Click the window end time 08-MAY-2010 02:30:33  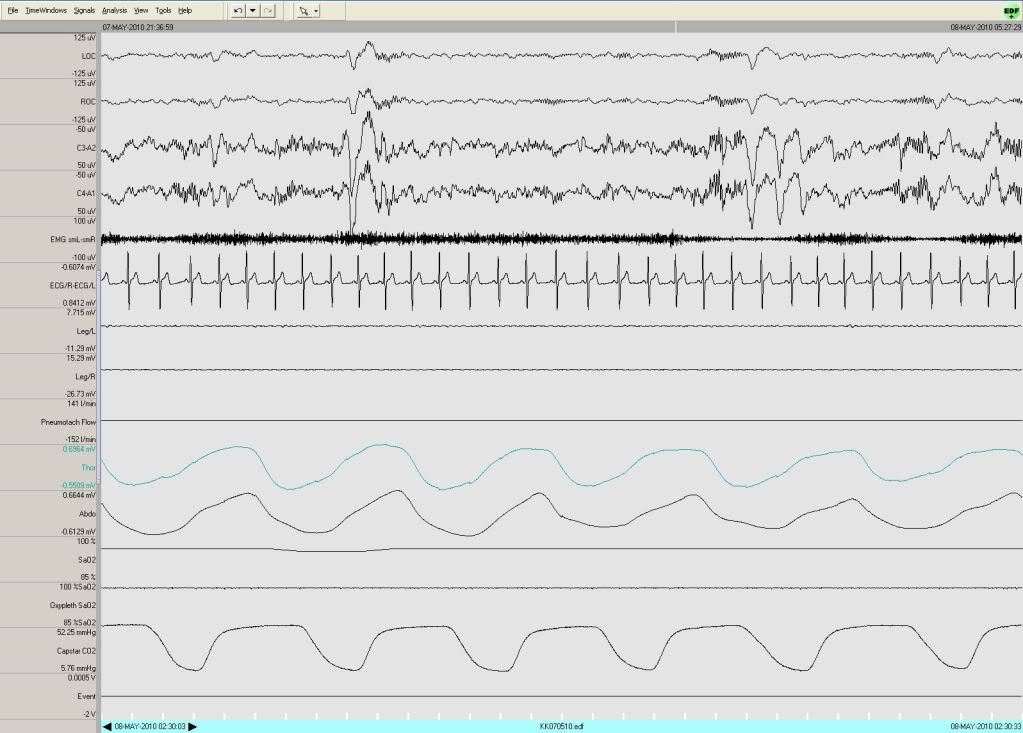click(986, 726)
